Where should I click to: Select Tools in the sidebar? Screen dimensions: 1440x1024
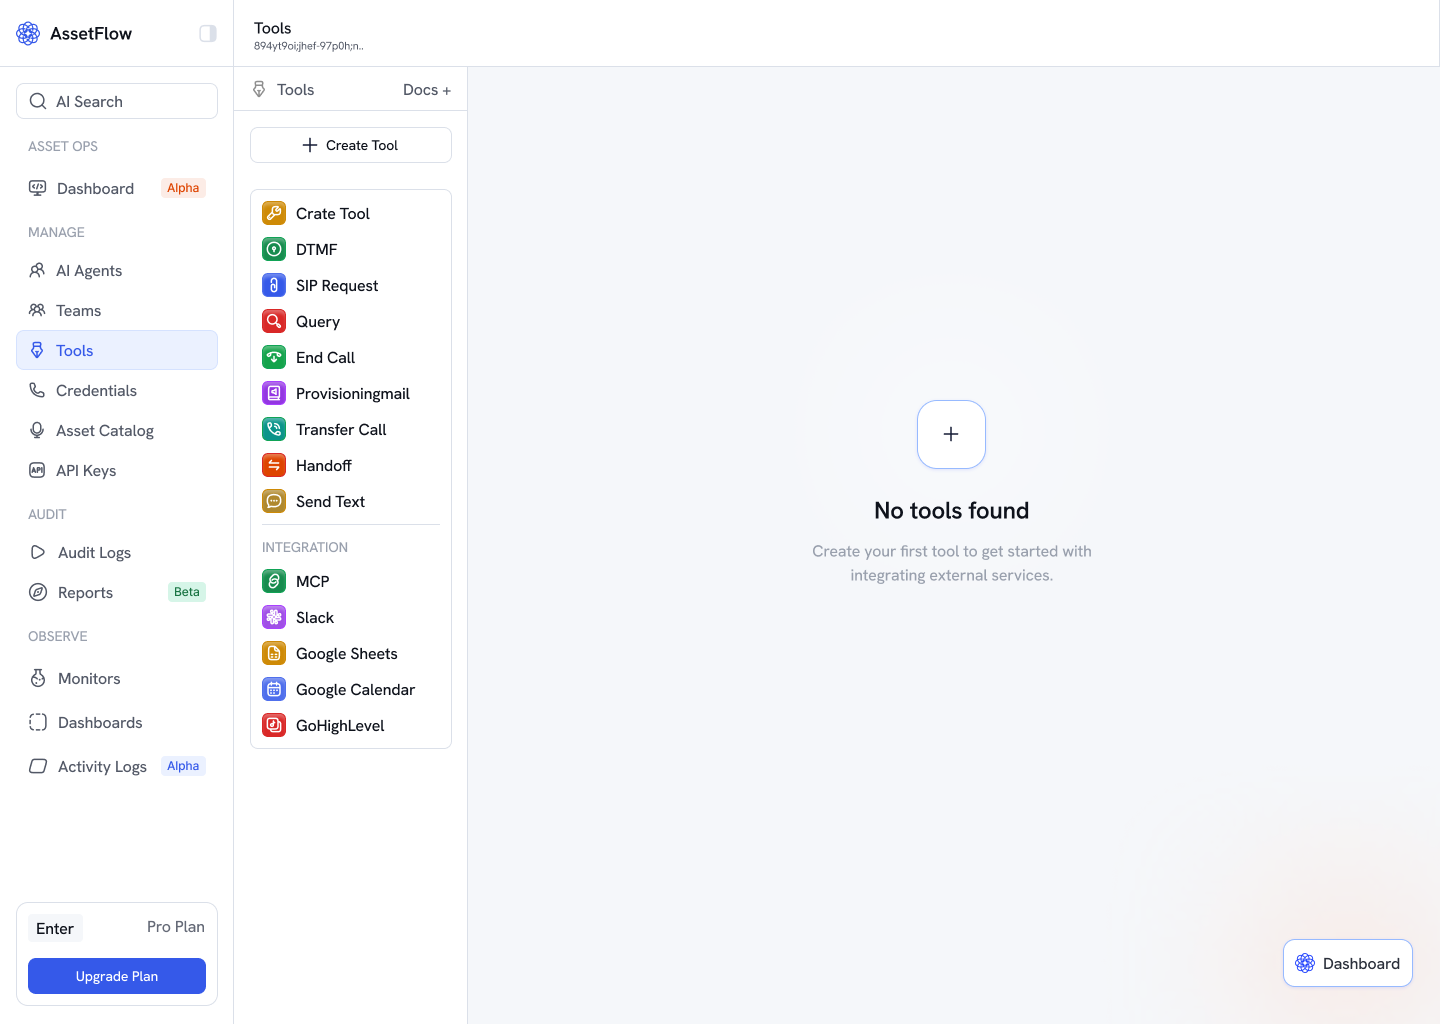click(x=117, y=350)
